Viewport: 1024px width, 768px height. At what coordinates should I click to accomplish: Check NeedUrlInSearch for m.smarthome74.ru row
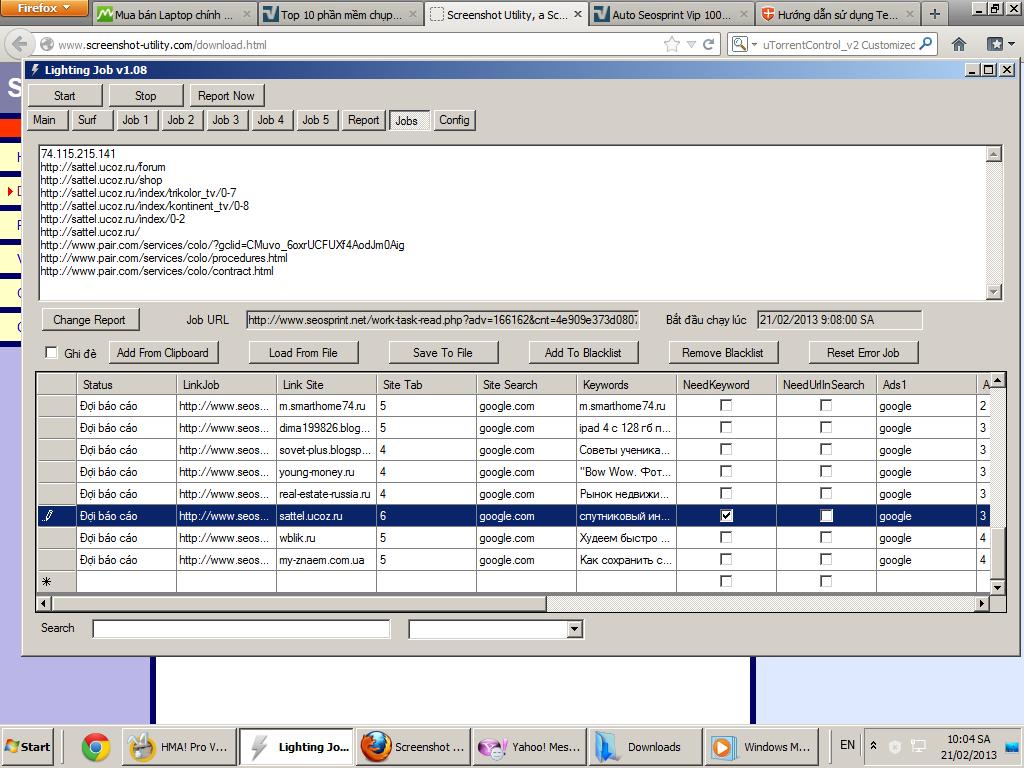coord(826,406)
